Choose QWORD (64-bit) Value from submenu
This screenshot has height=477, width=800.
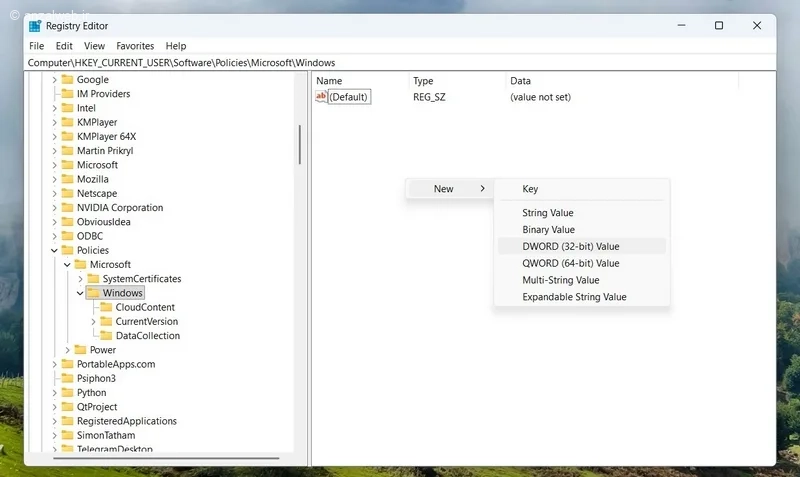(582, 263)
